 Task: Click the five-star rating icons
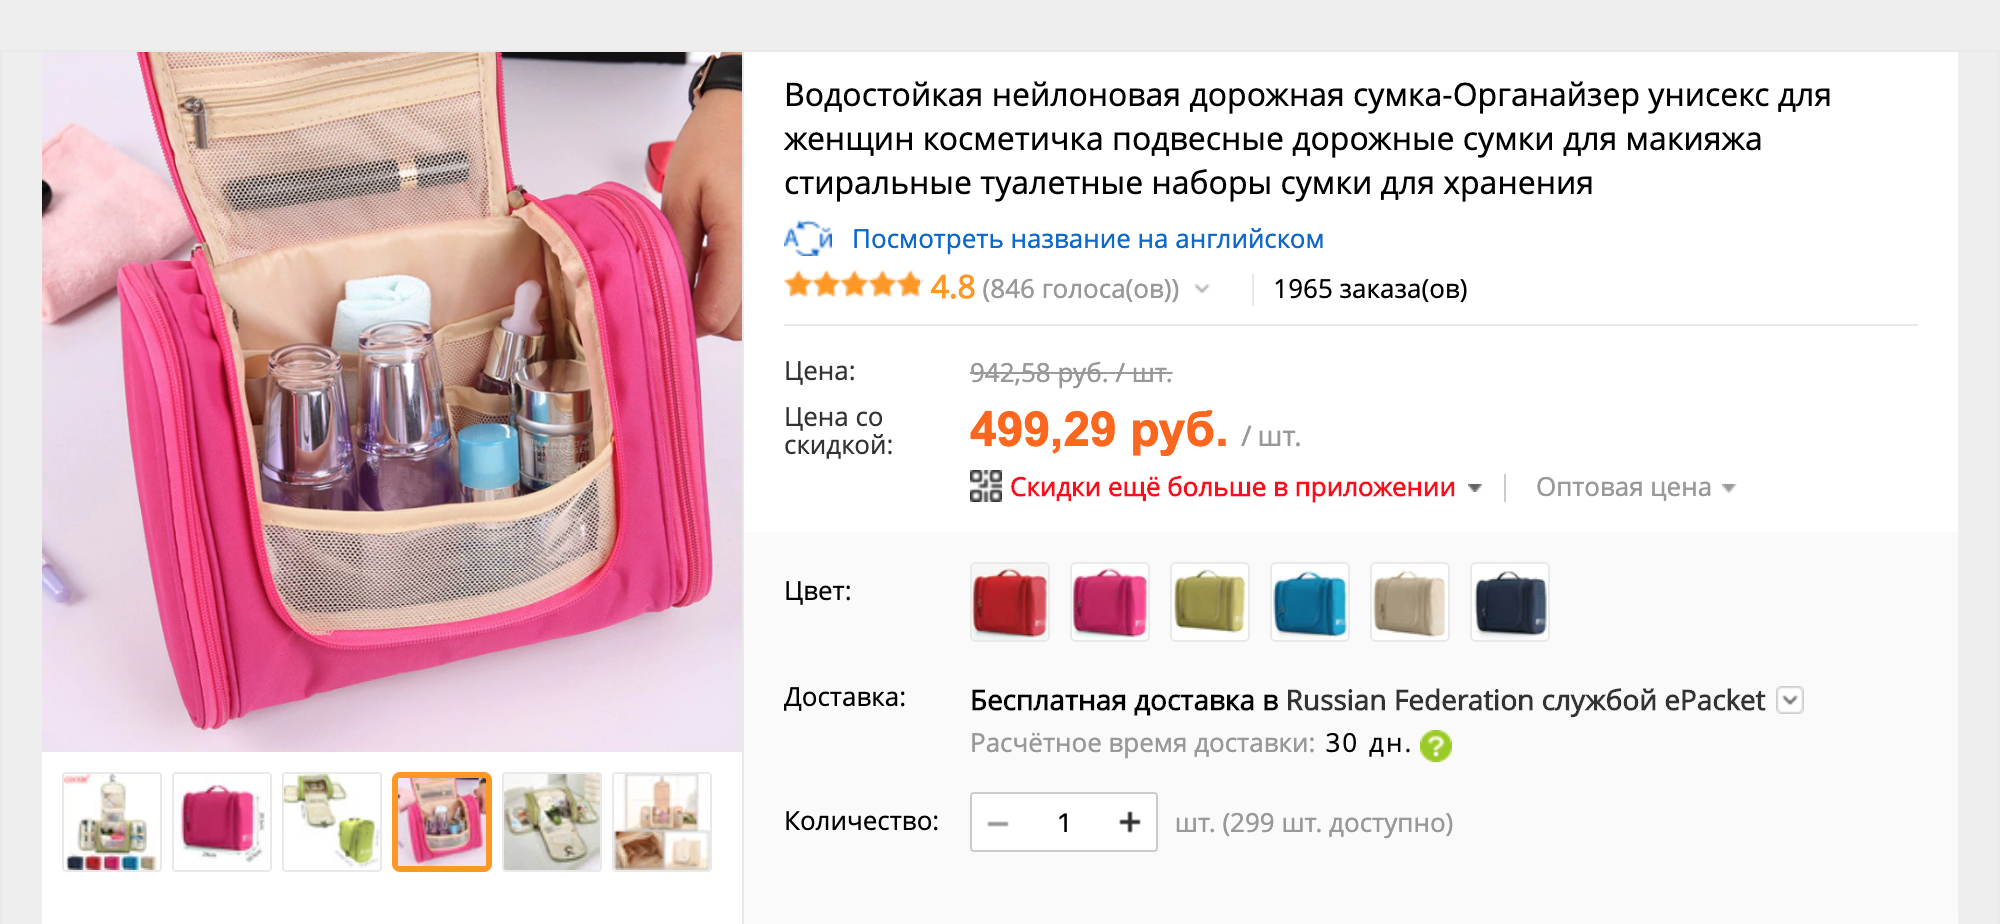point(853,286)
